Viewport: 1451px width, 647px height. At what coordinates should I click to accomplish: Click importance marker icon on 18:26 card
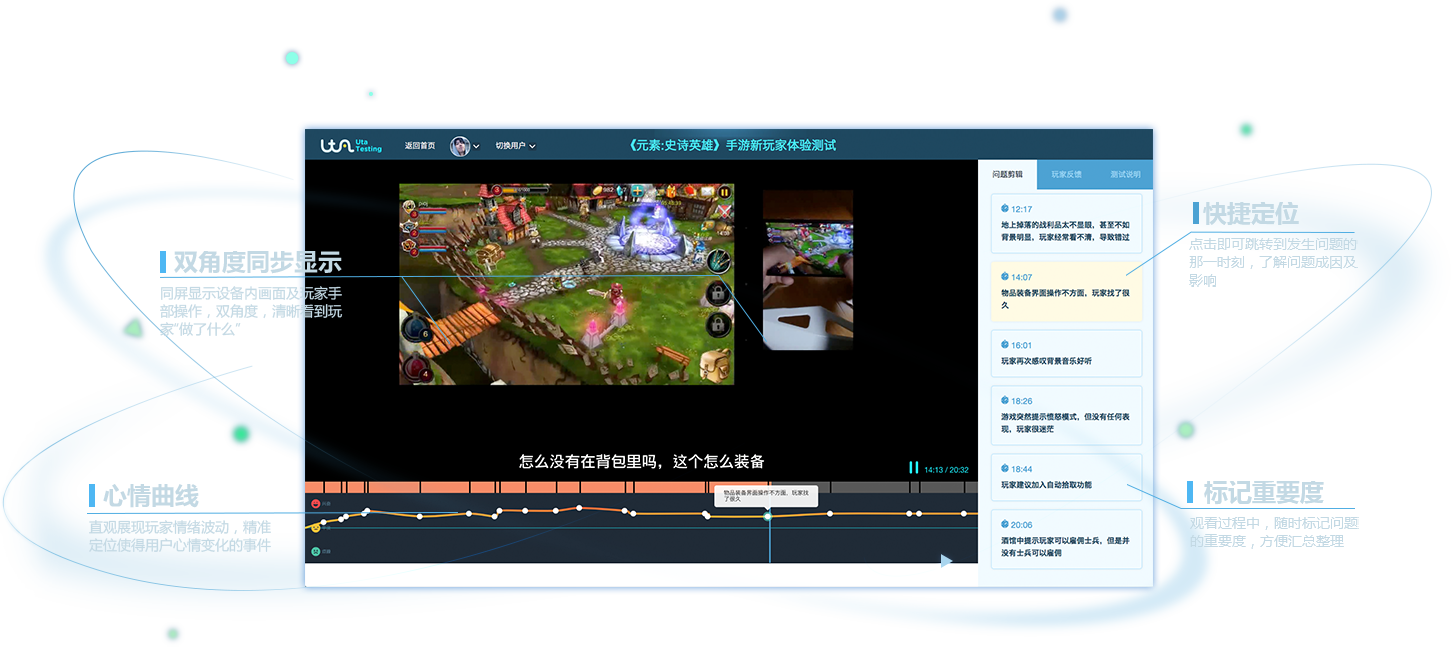1005,400
